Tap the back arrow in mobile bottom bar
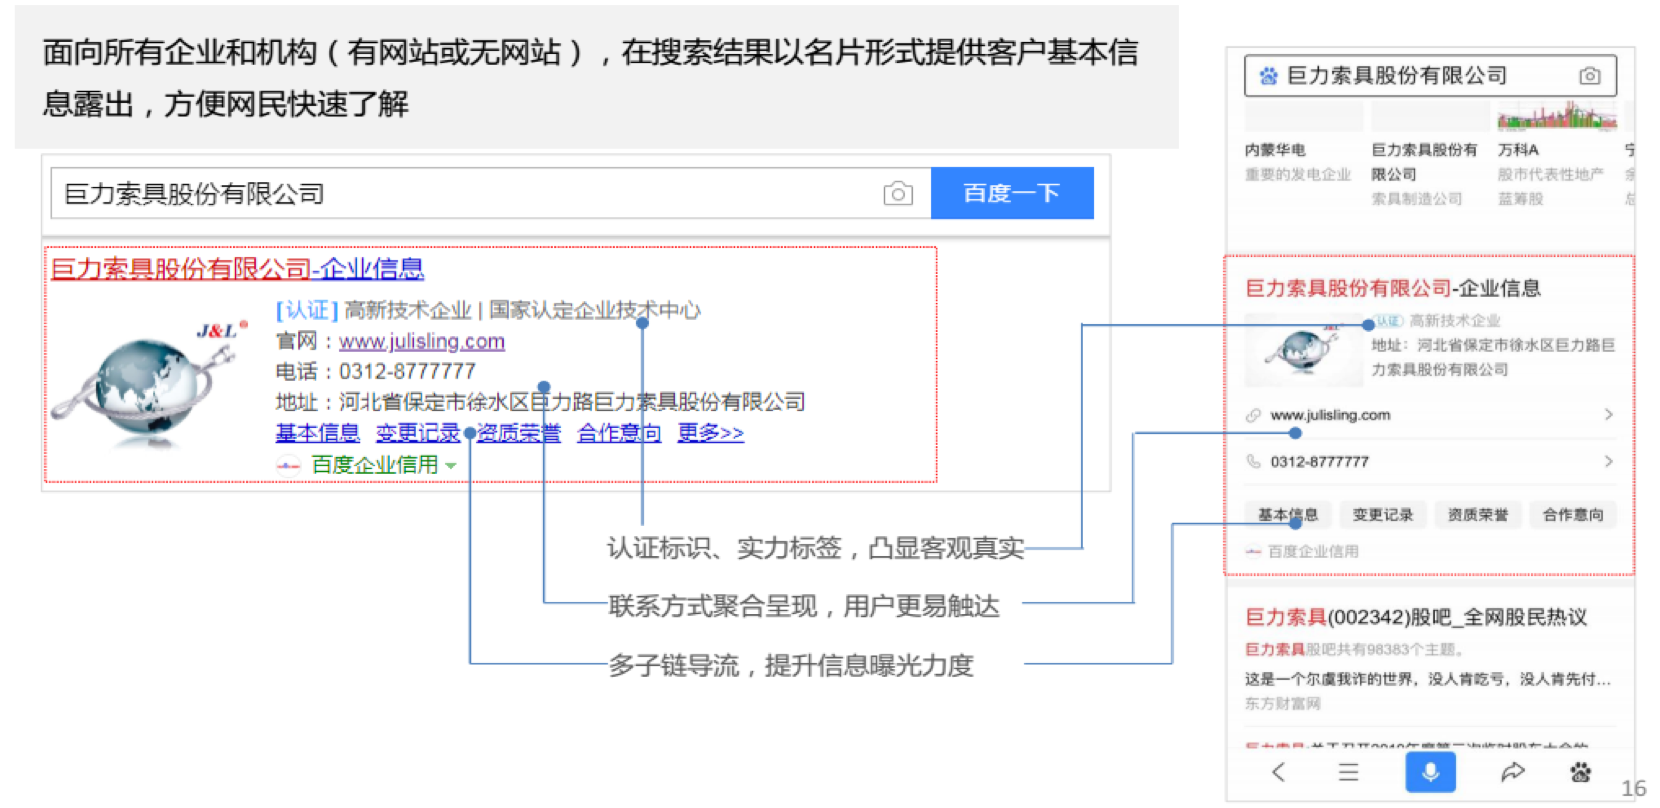This screenshot has width=1660, height=808. coord(1278,772)
